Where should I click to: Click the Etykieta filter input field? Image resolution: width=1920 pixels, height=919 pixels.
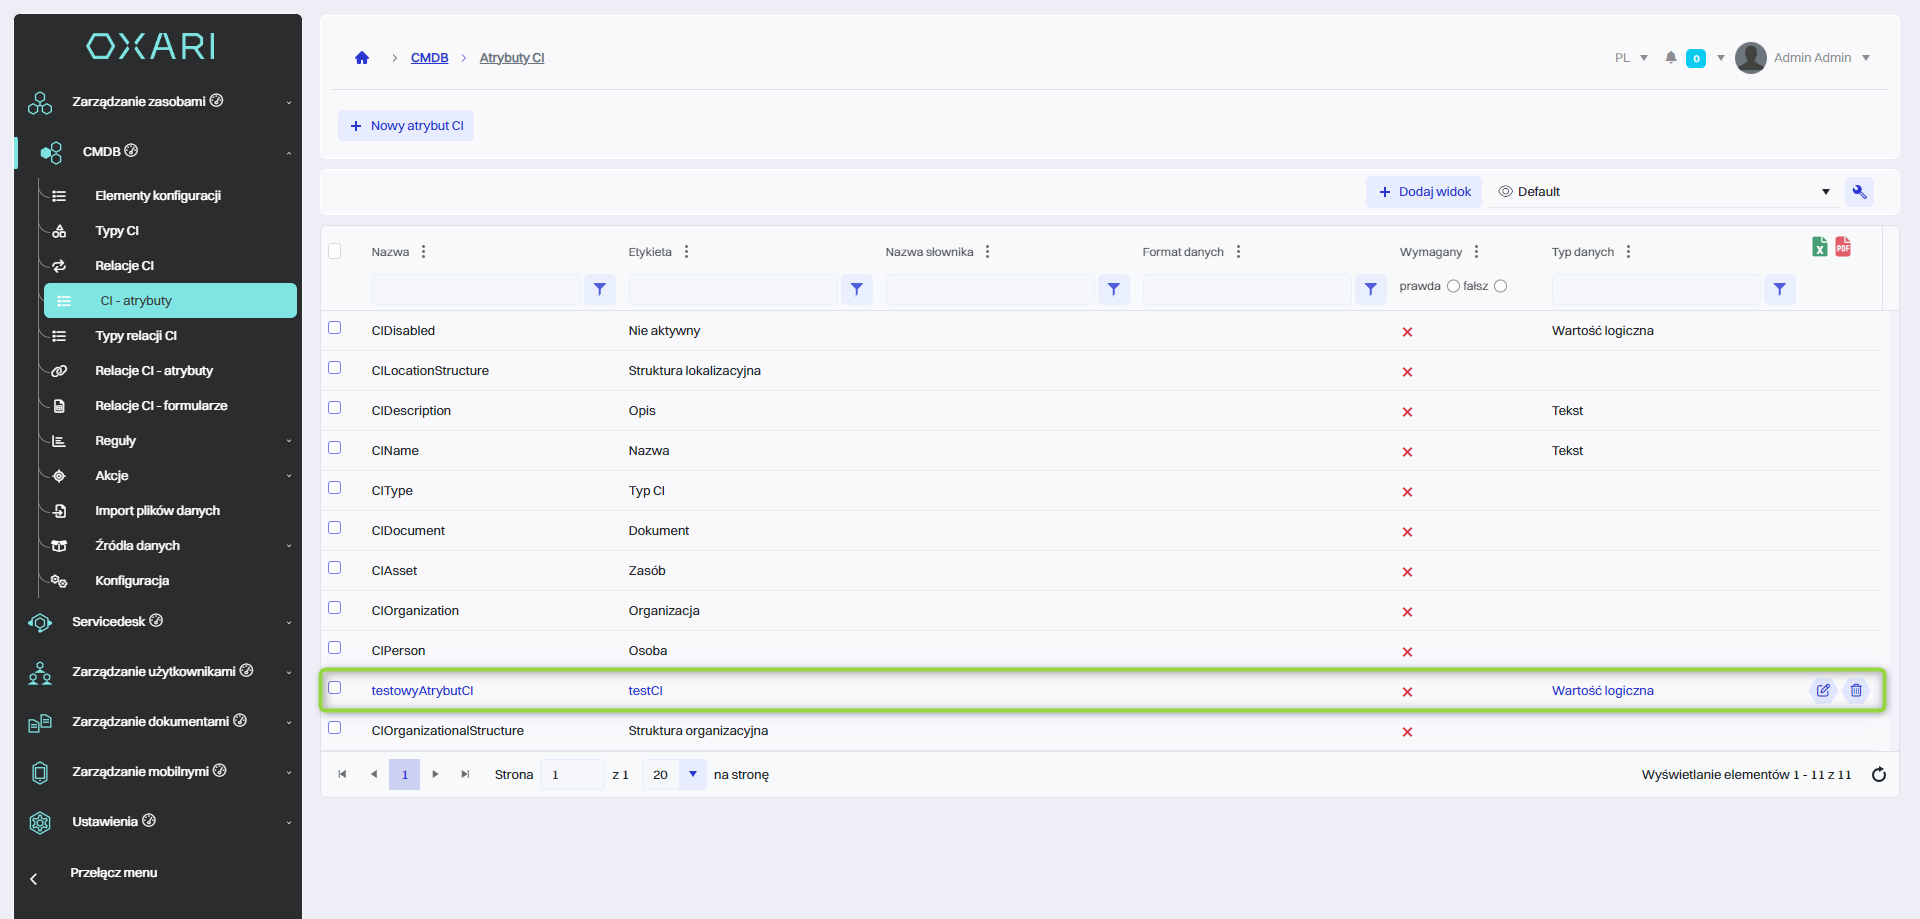click(733, 289)
